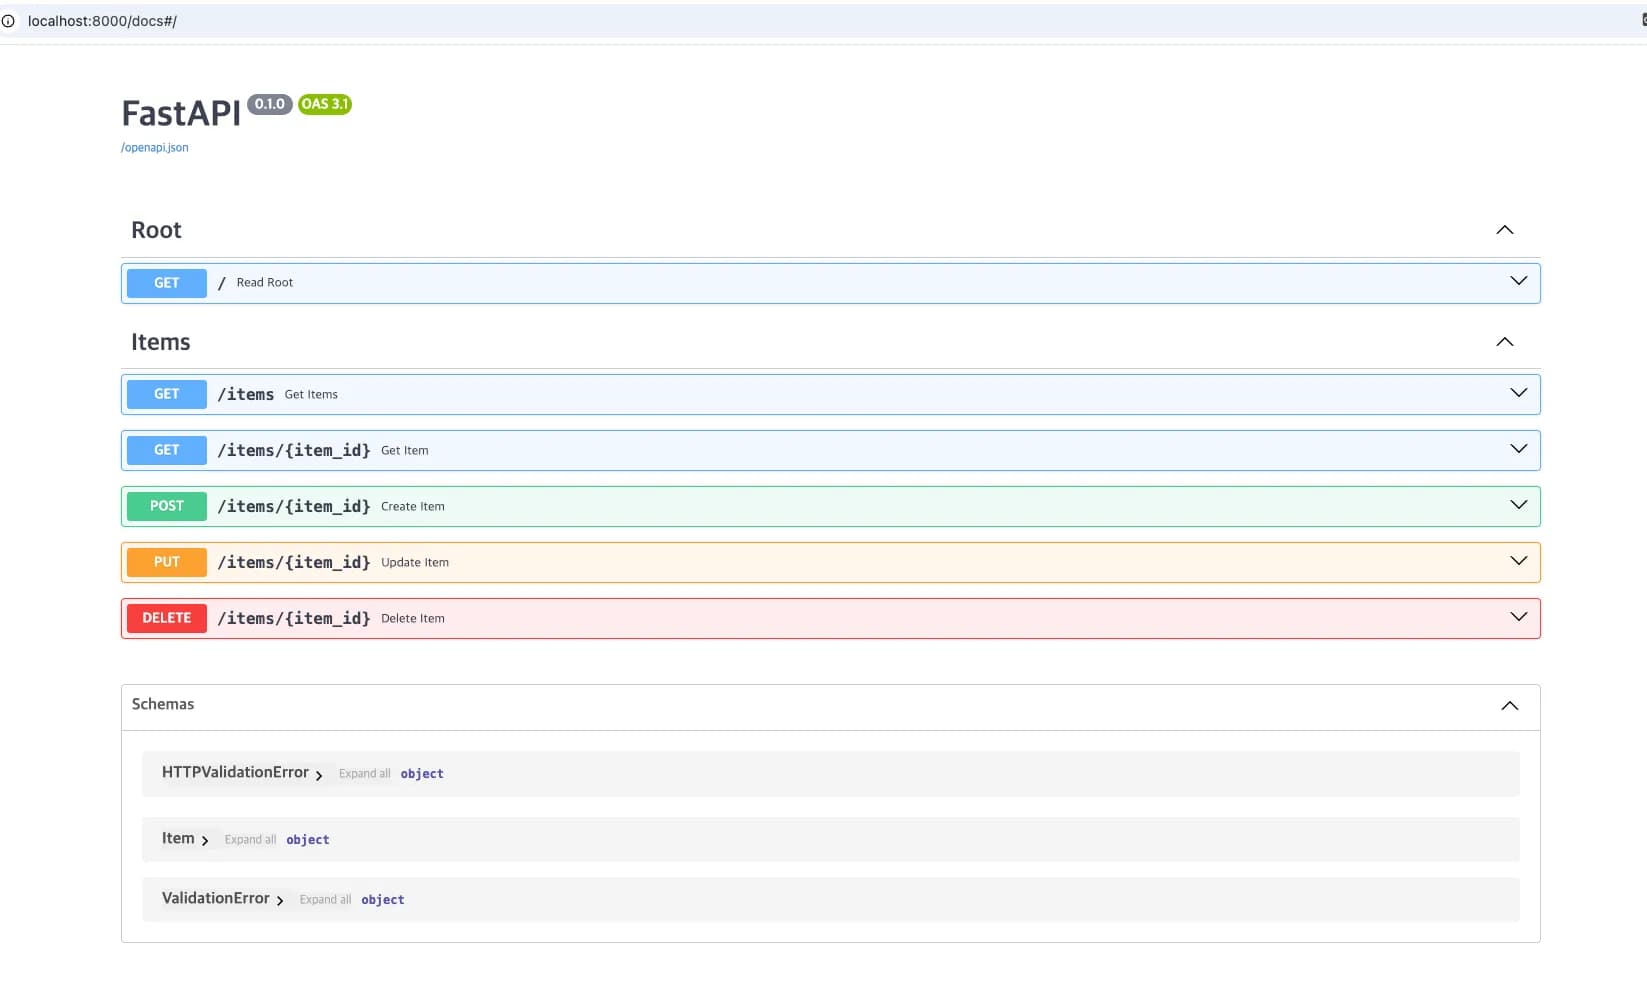Click the ValidationError schema name
1647x981 pixels.
tap(216, 899)
